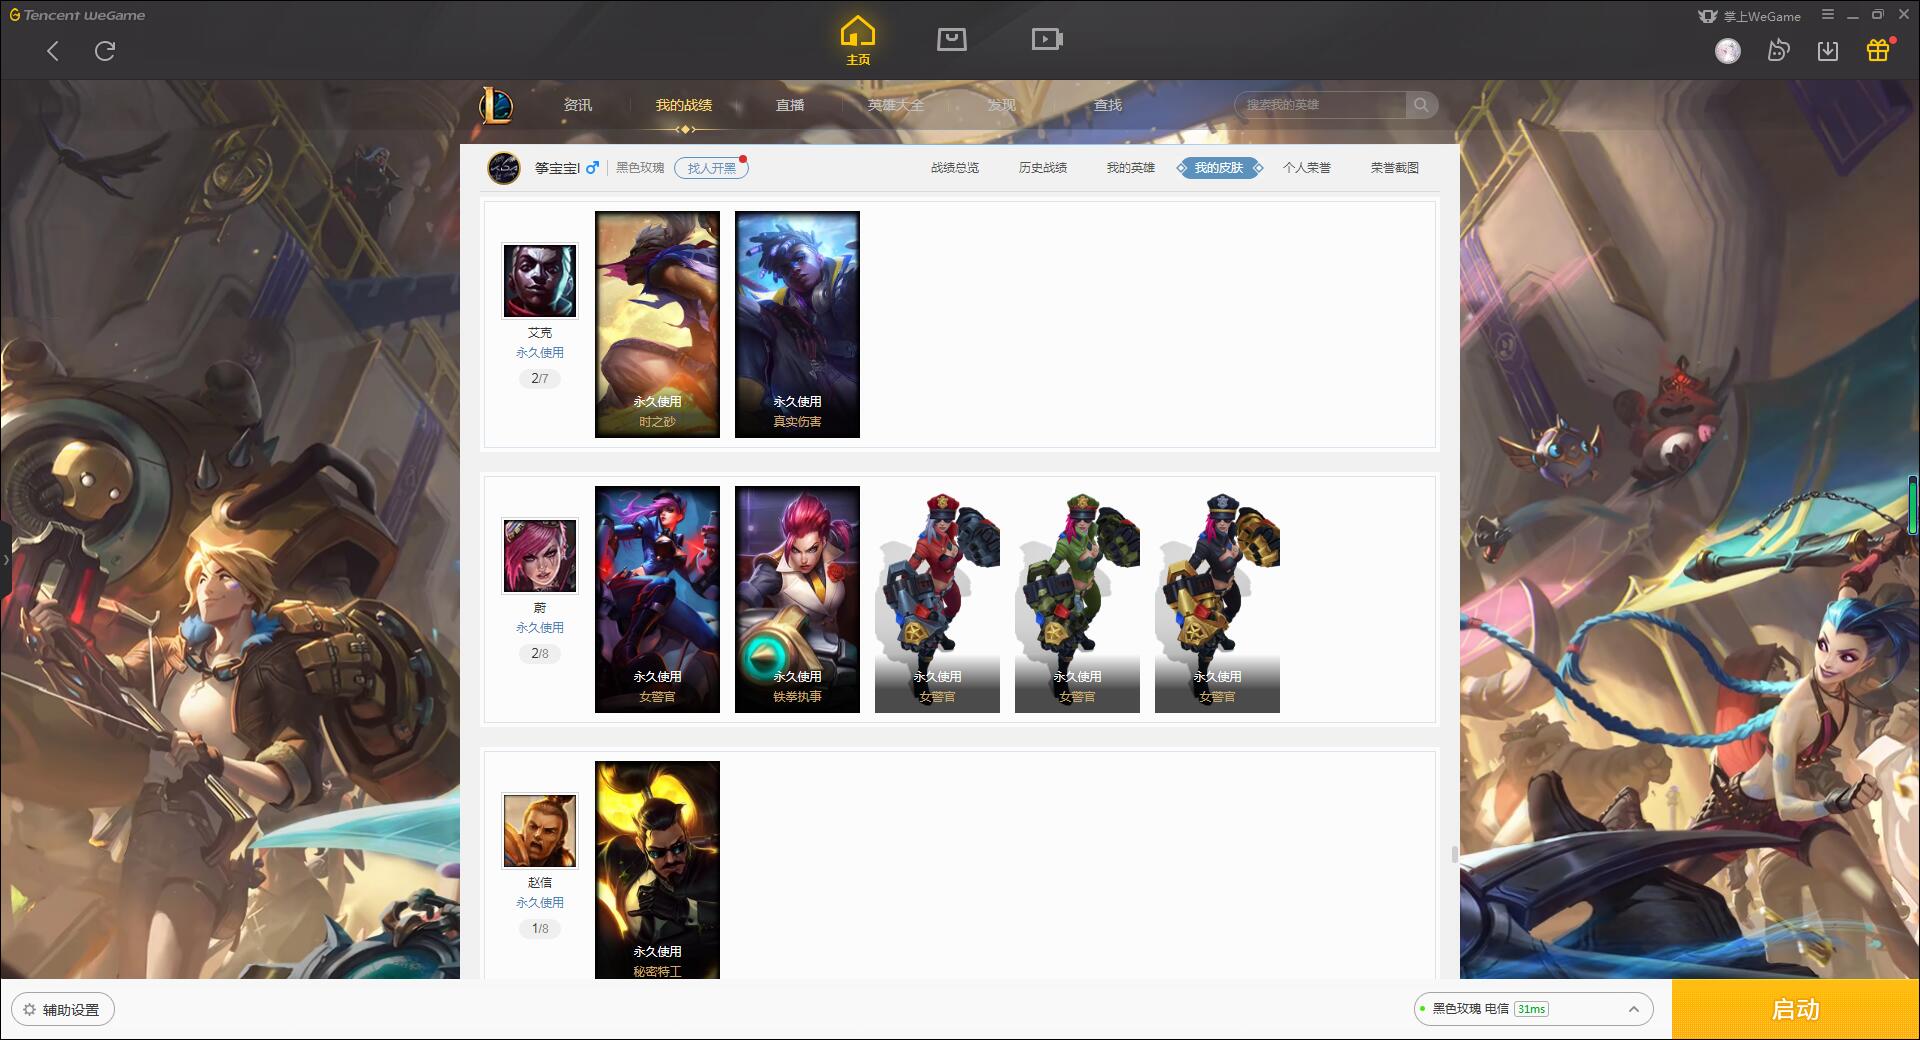Open 蔚's 女警官 splash-art skin card
This screenshot has height=1040, width=1920.
pos(657,599)
